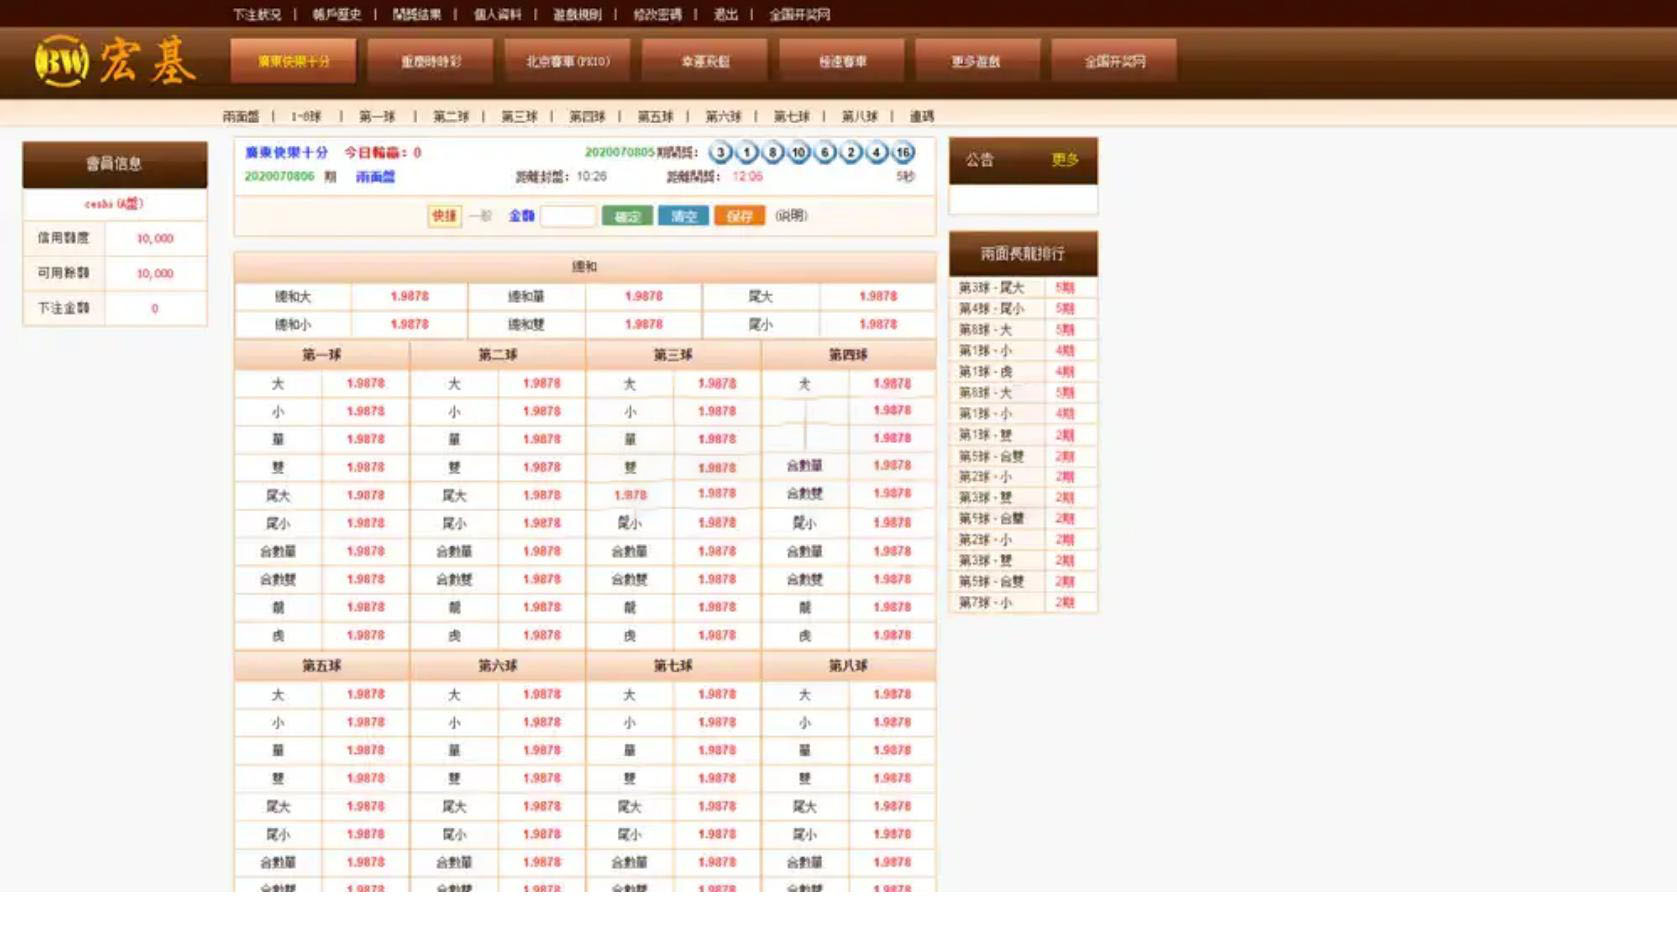
Task: Click the last drawn ball, number 16
Action: click(903, 153)
